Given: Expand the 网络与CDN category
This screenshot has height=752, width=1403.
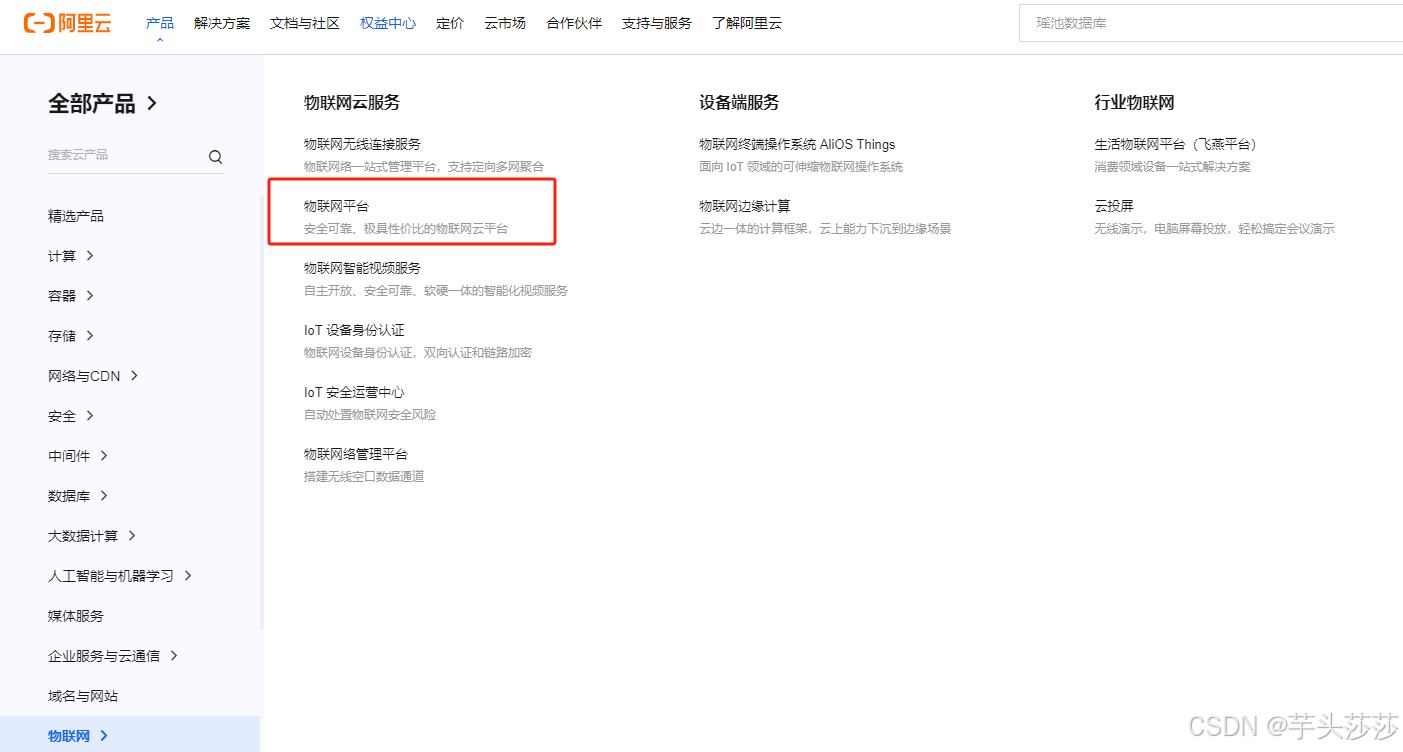Looking at the screenshot, I should [x=93, y=376].
